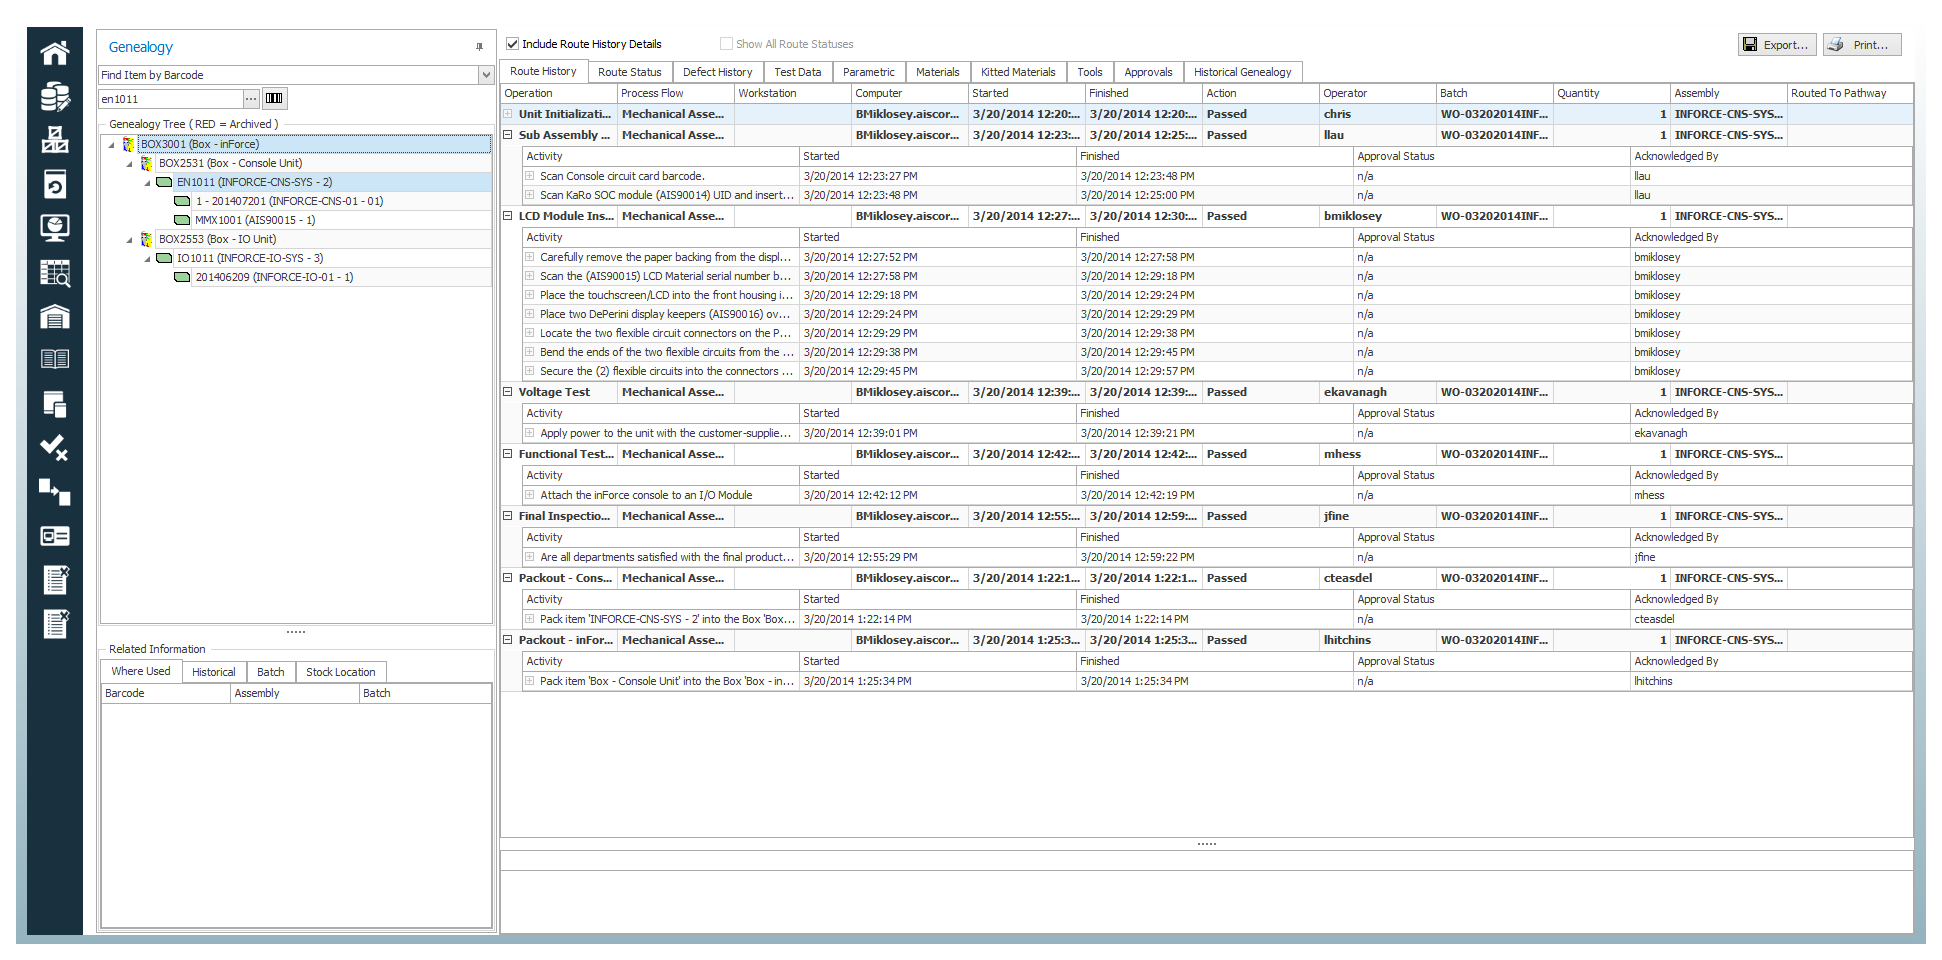
Task: Click the green icon beside 201406209
Action: 183,277
